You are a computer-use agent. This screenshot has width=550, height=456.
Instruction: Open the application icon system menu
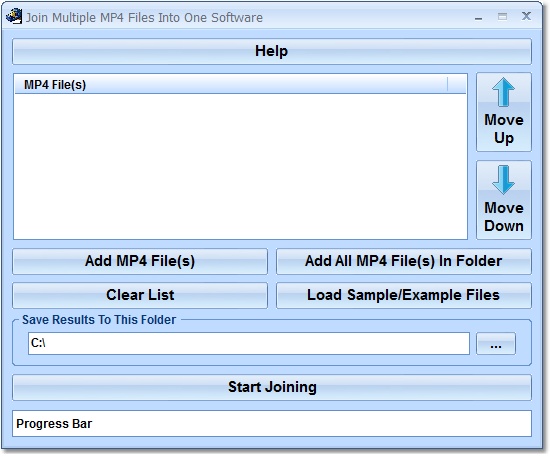click(14, 16)
